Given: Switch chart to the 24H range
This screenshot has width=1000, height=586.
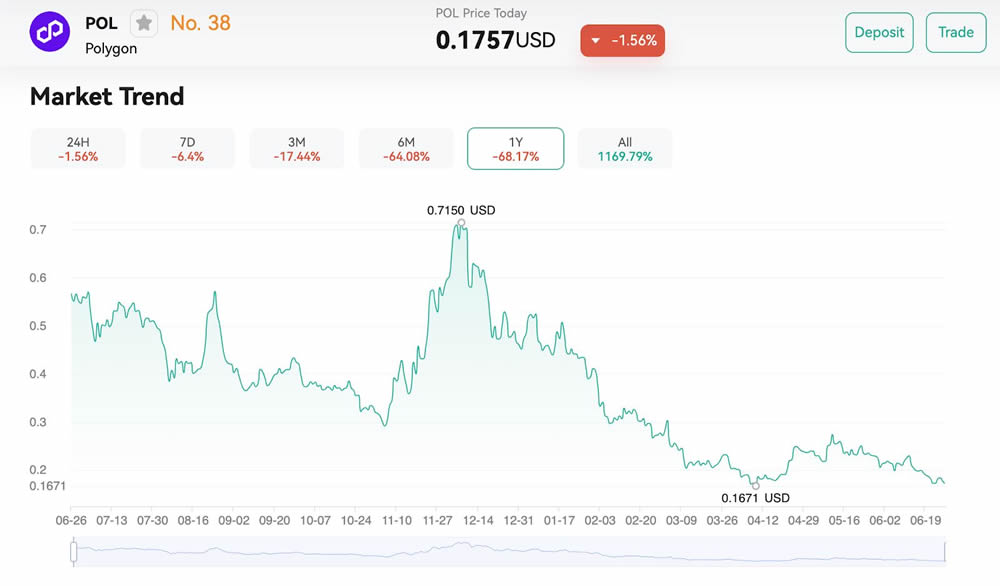Looking at the screenshot, I should [x=78, y=149].
